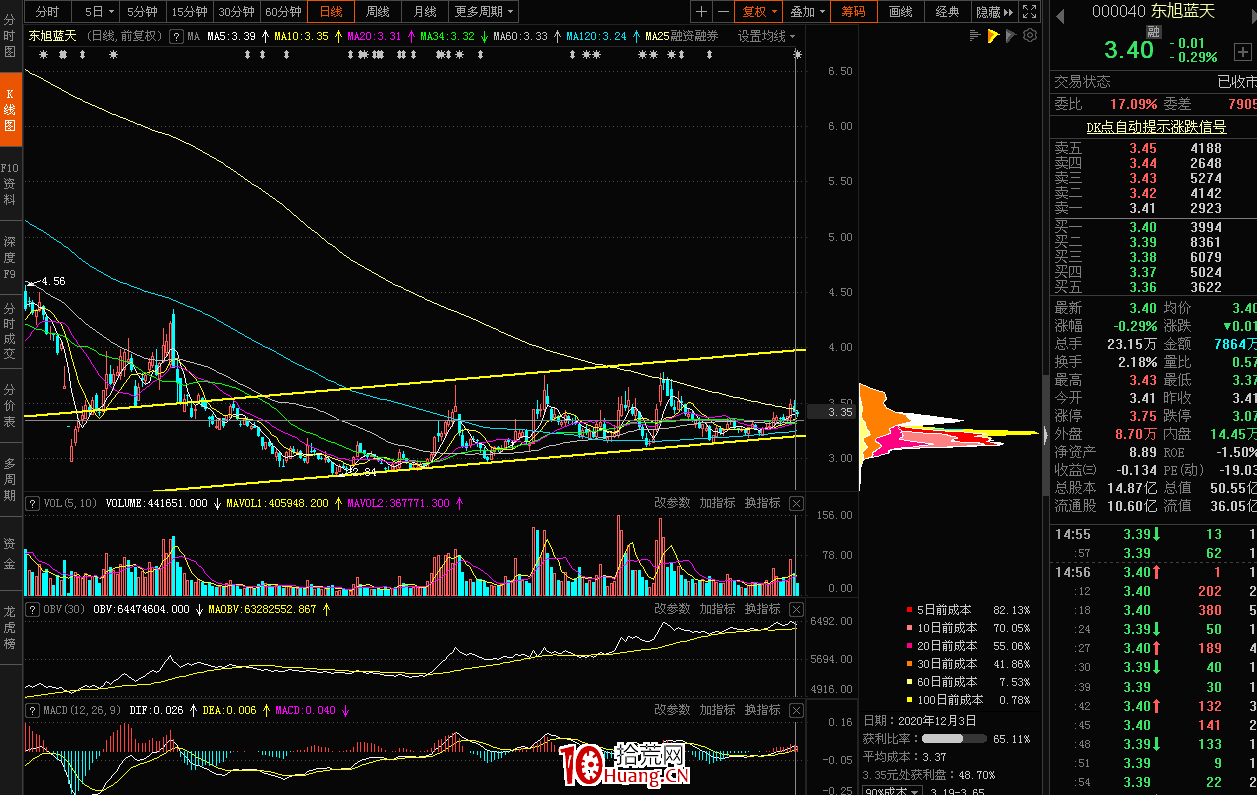Click the orange 30日前成本 color swatch
Image resolution: width=1257 pixels, height=795 pixels.
coord(908,664)
